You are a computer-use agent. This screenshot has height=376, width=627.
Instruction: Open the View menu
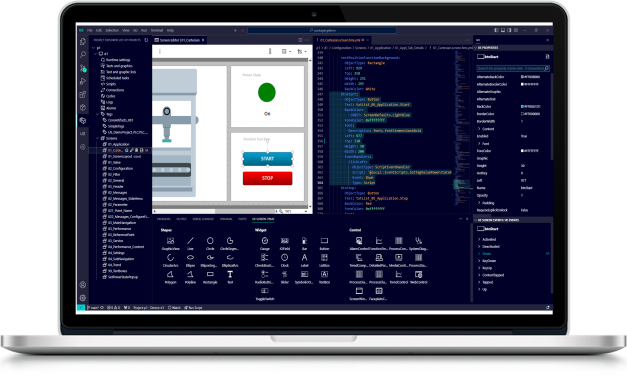tap(126, 30)
